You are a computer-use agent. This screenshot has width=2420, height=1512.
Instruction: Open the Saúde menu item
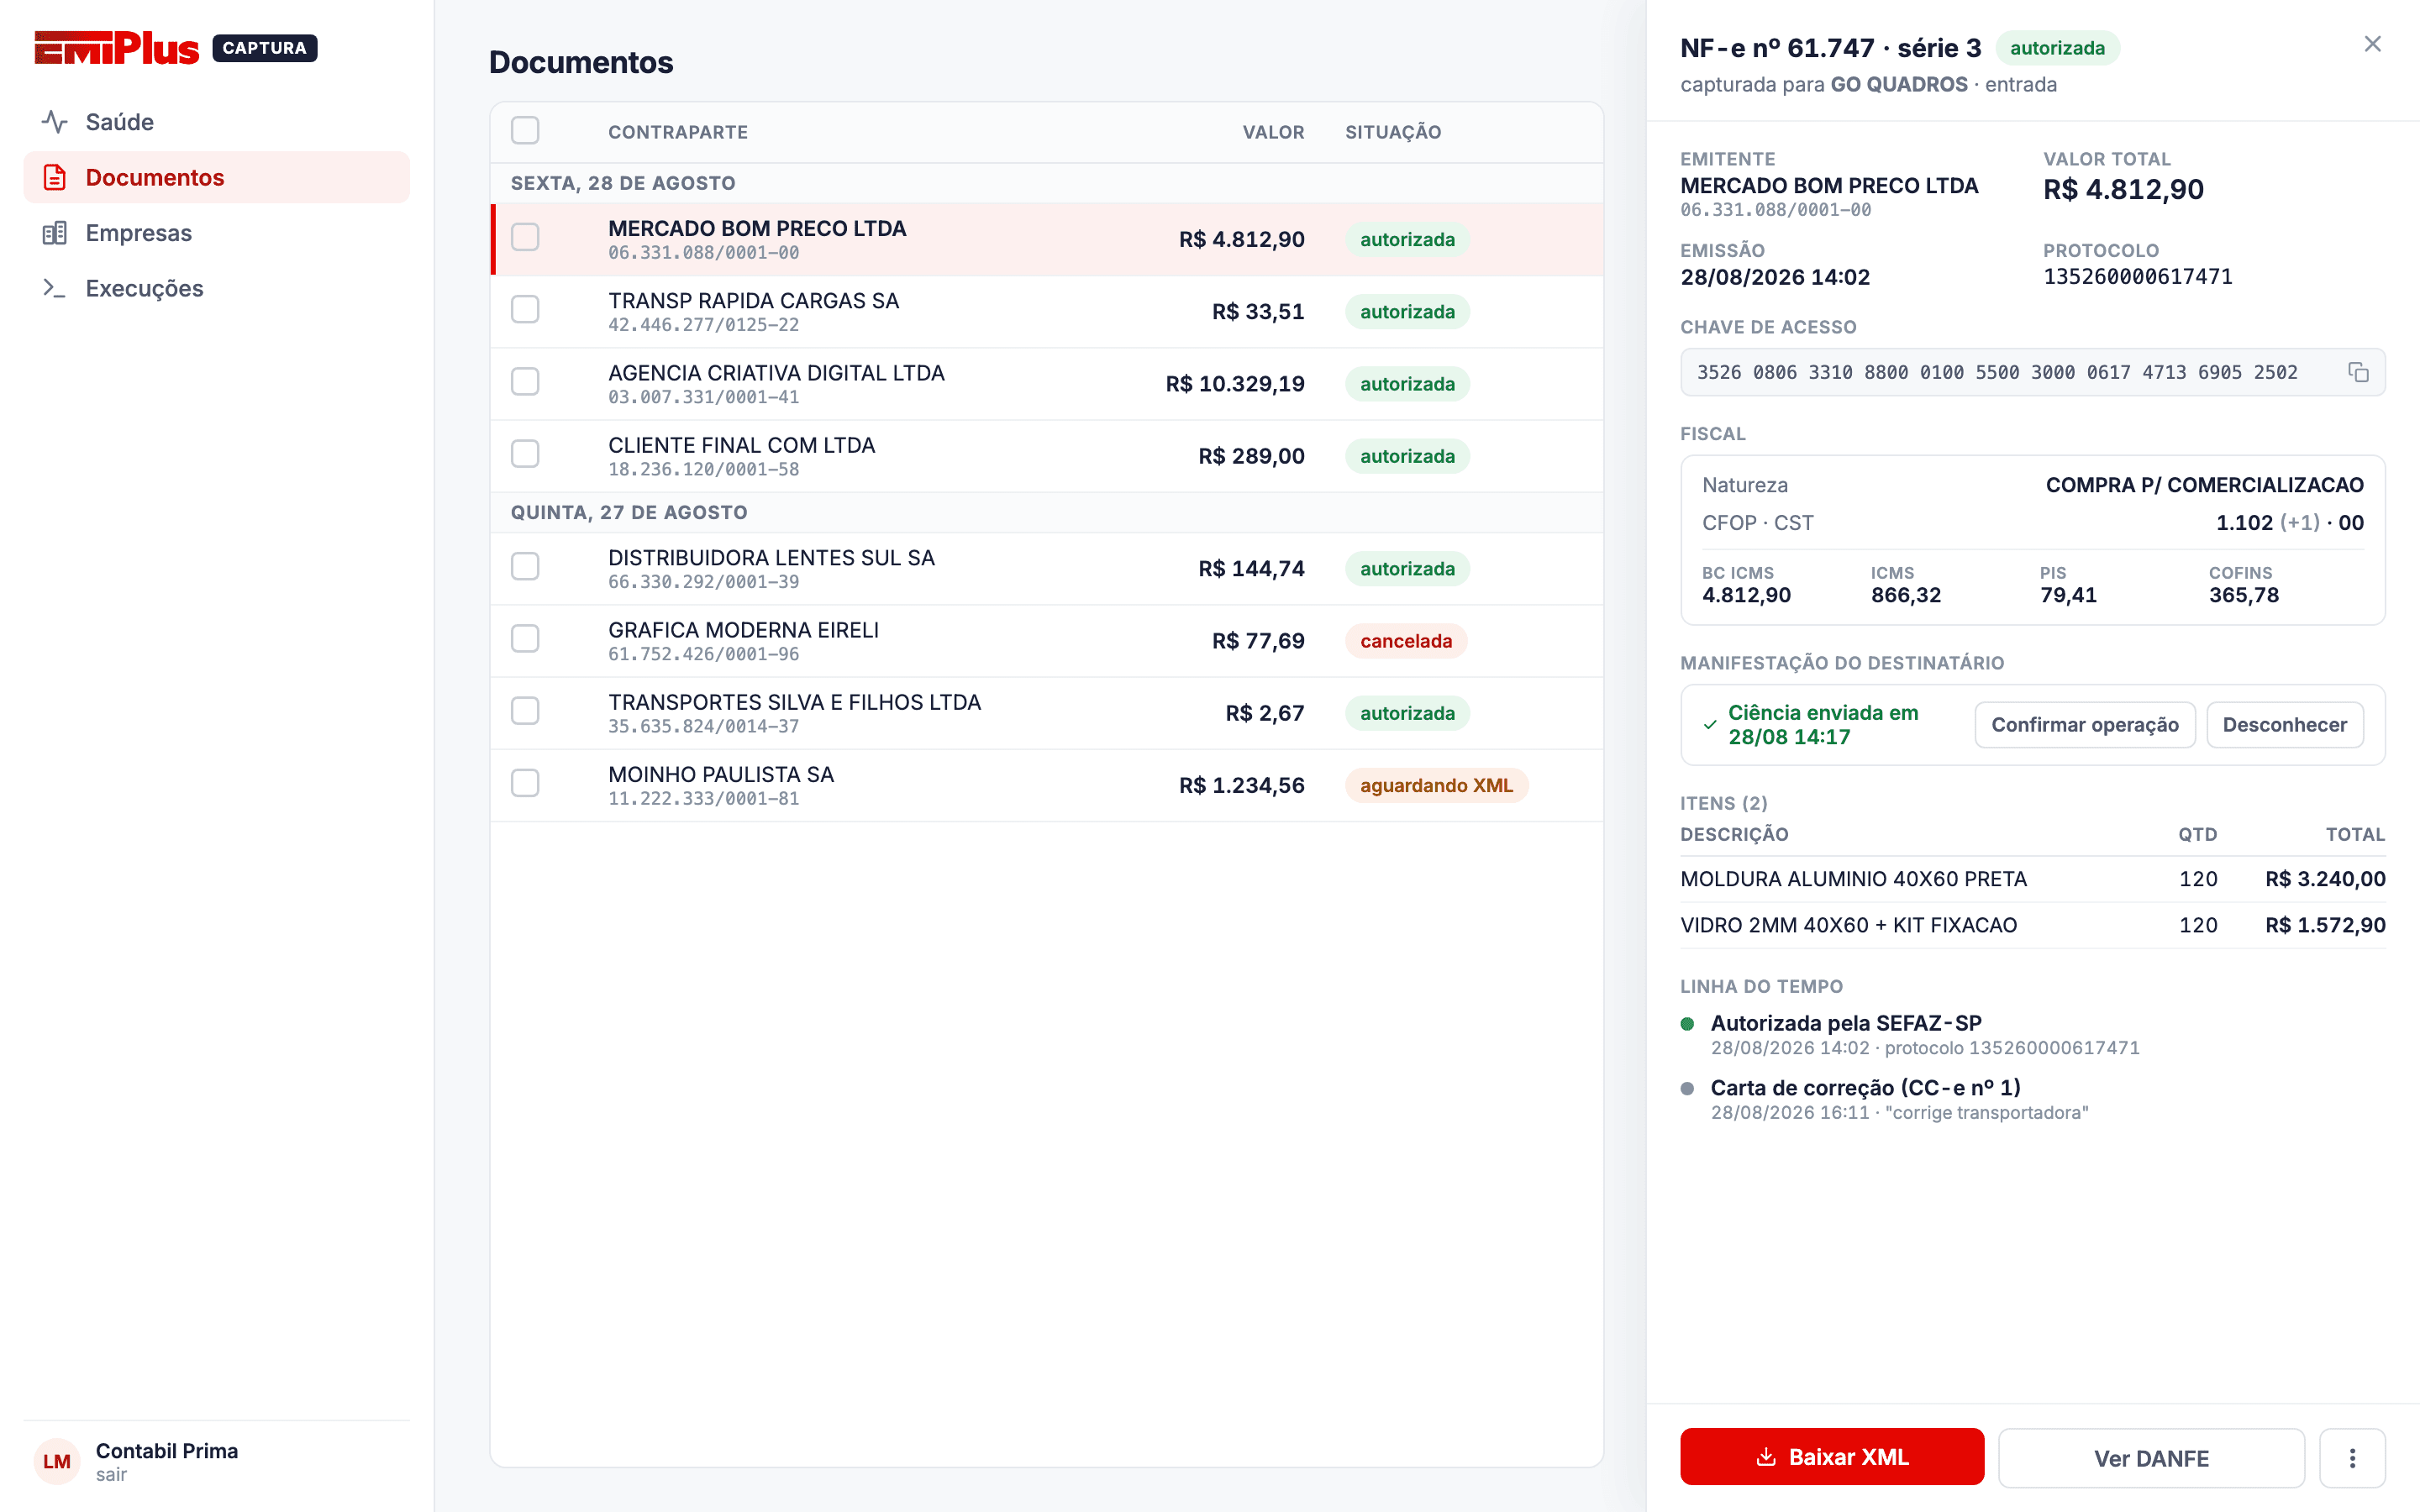tap(216, 122)
